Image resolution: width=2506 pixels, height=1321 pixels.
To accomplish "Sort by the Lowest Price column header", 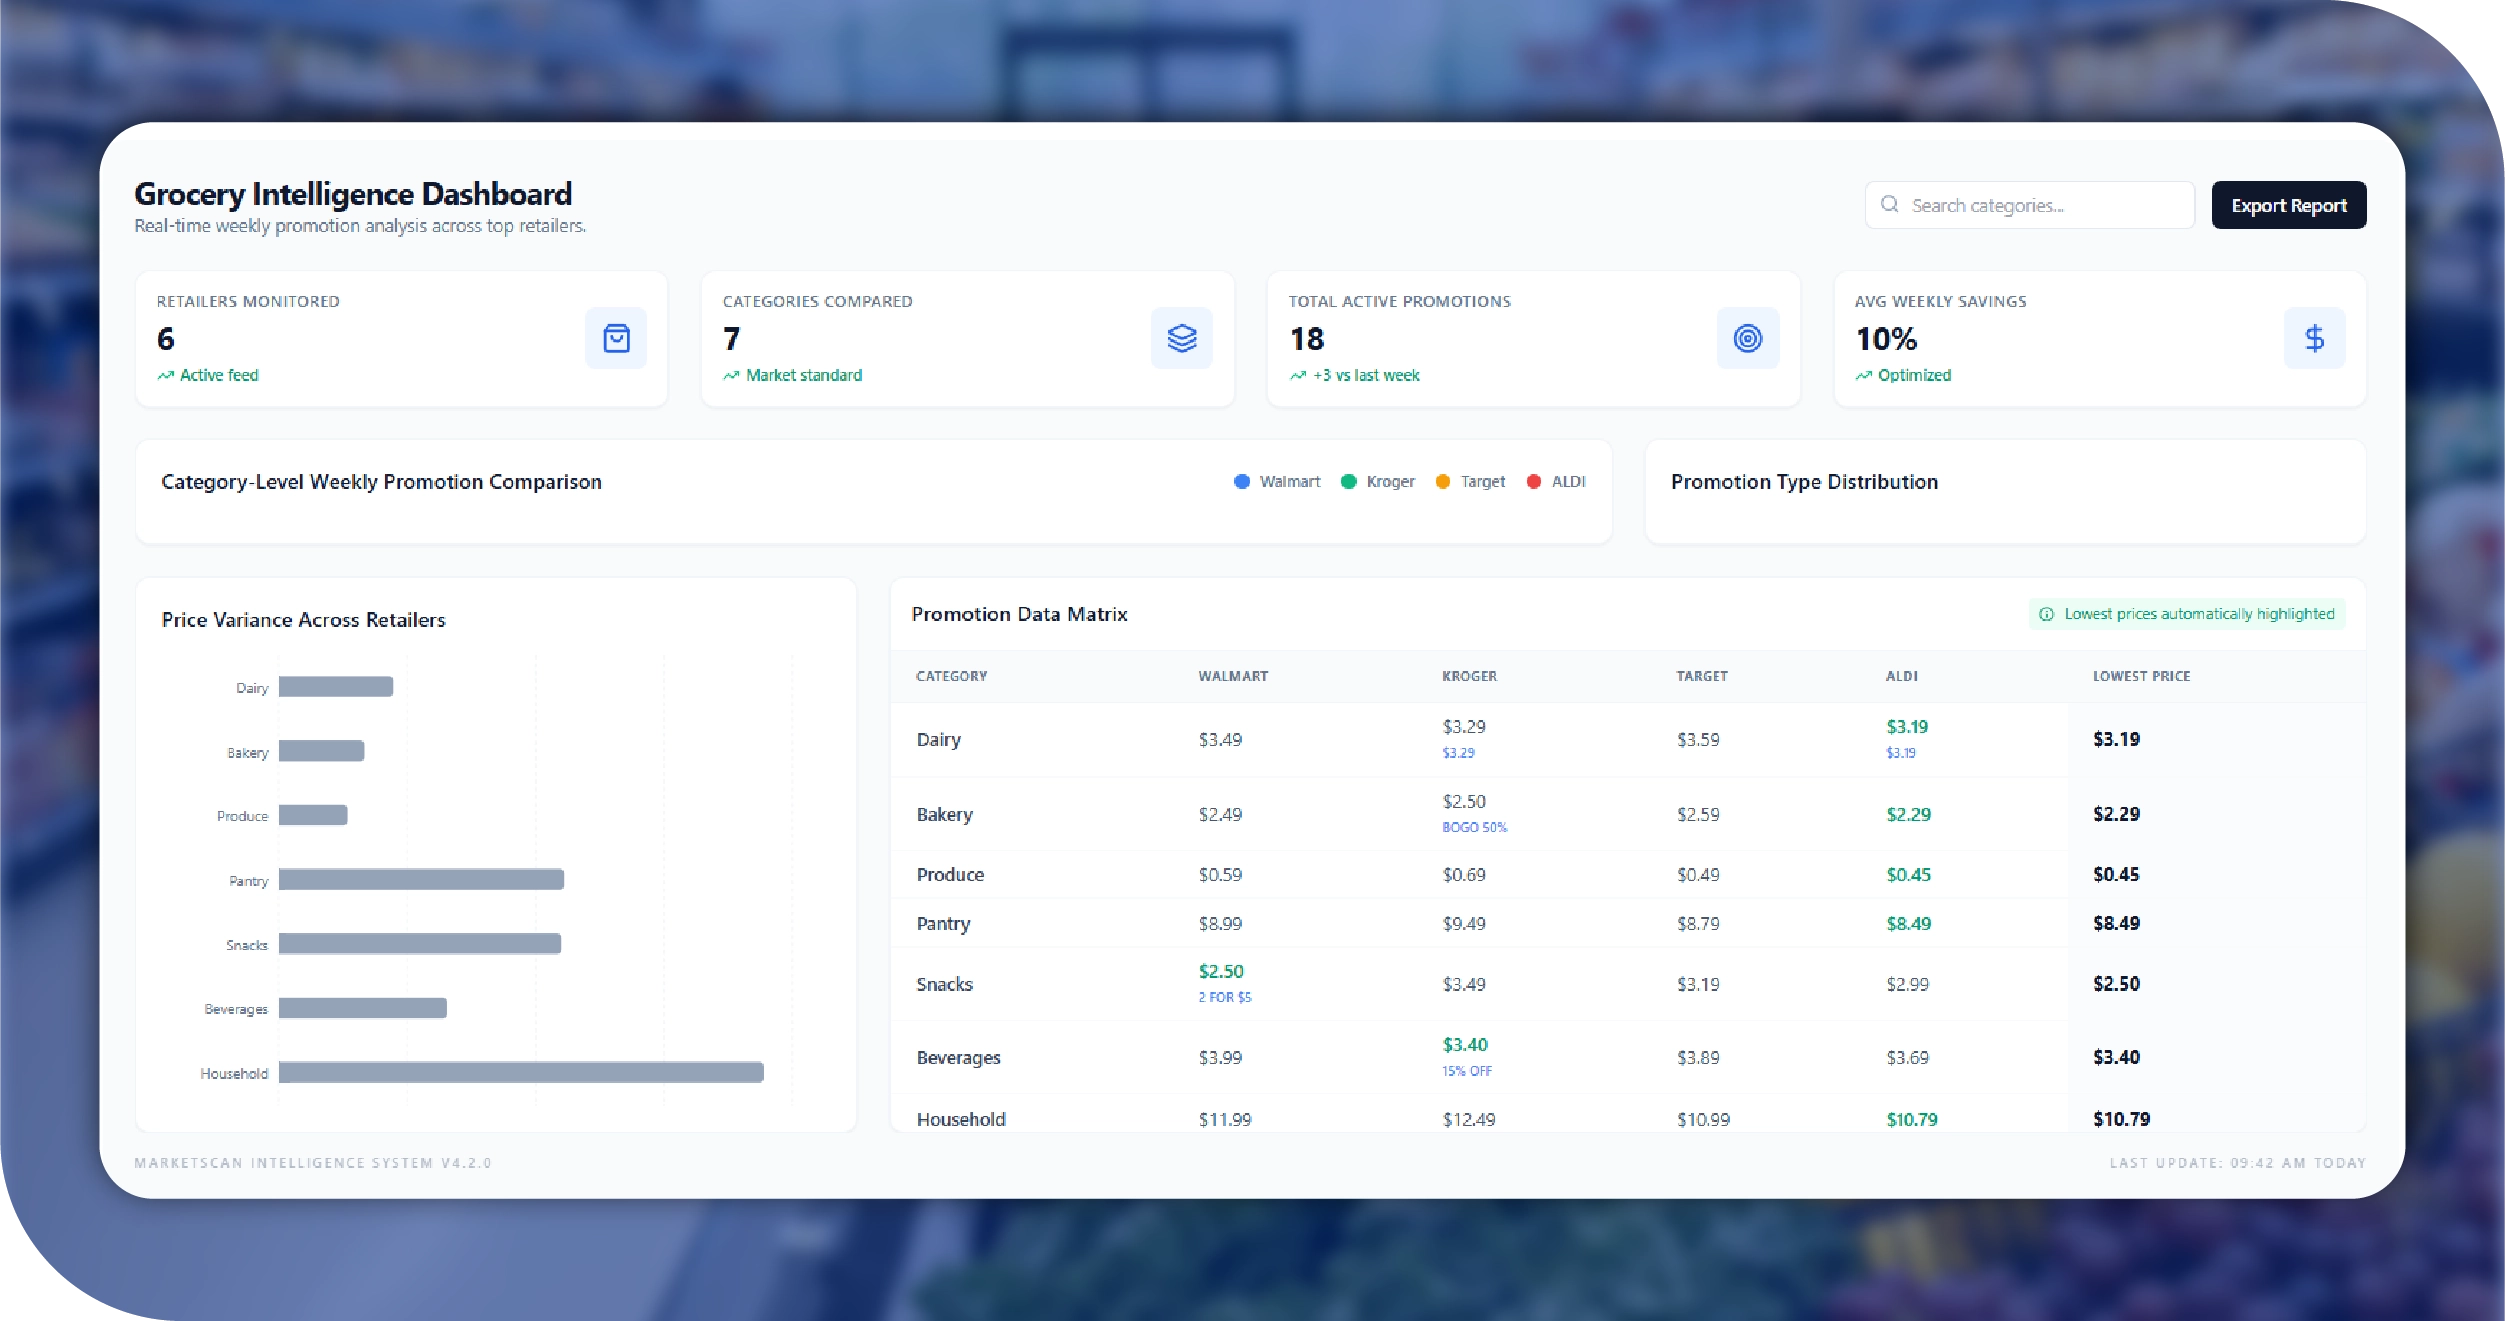I will pos(2141,677).
